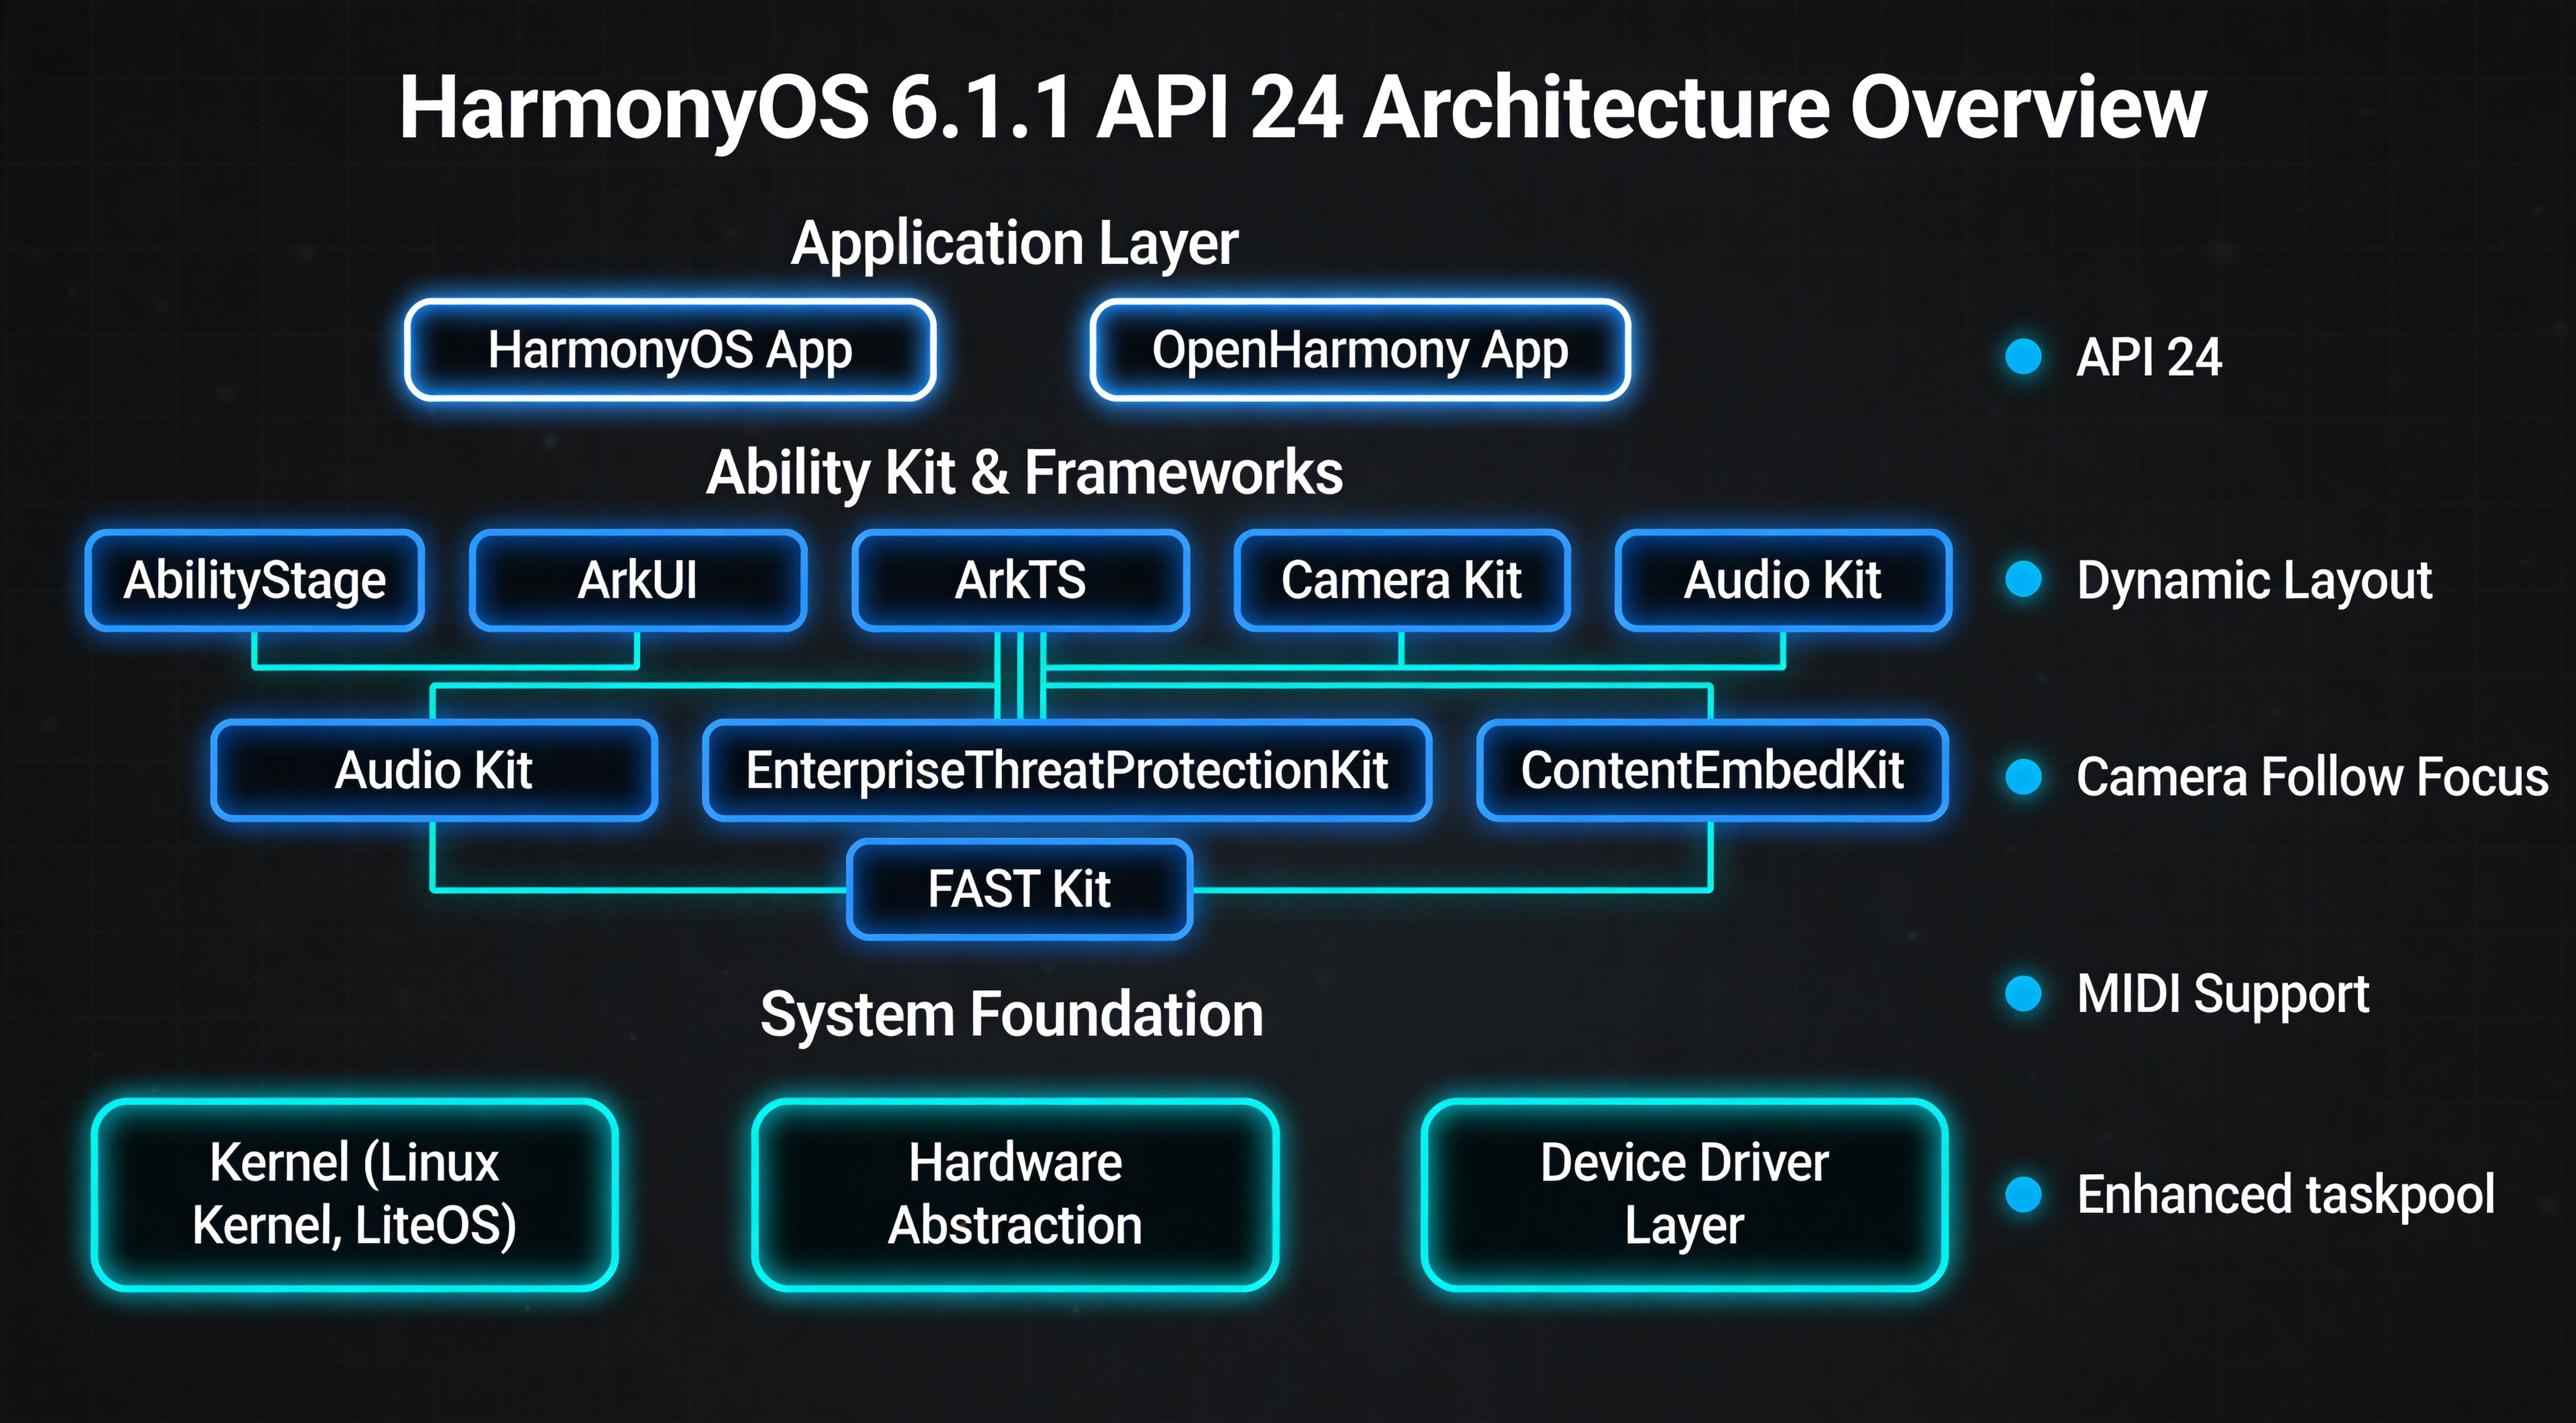This screenshot has height=1423, width=2576.
Task: Select the Device Driver Layer box
Action: coord(1684,1194)
